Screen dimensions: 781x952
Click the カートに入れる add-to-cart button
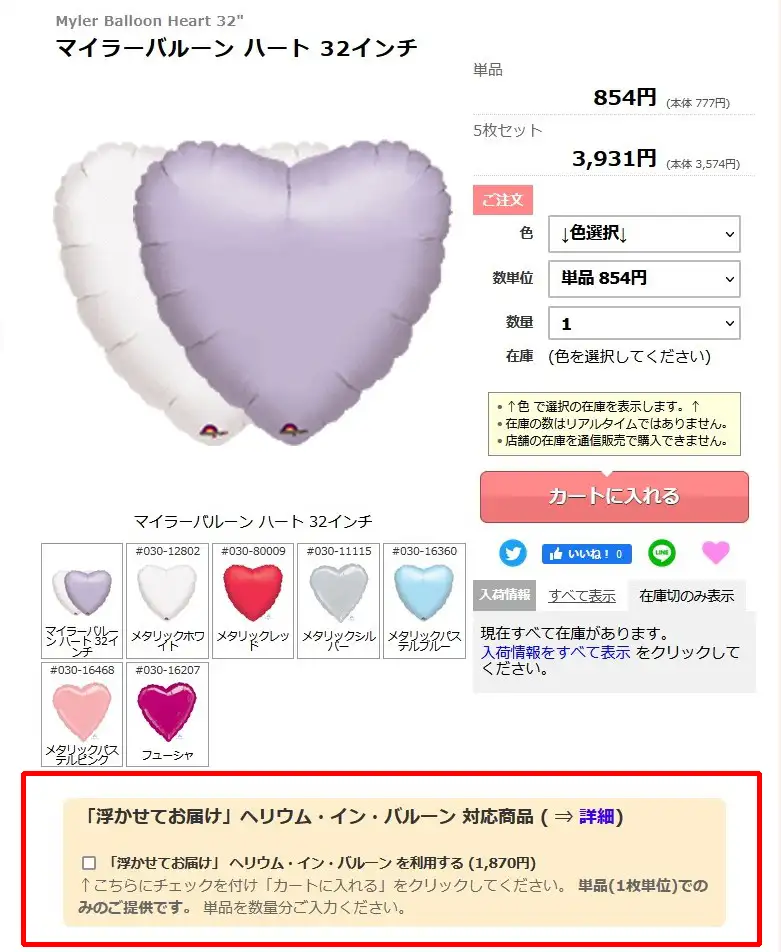[614, 497]
